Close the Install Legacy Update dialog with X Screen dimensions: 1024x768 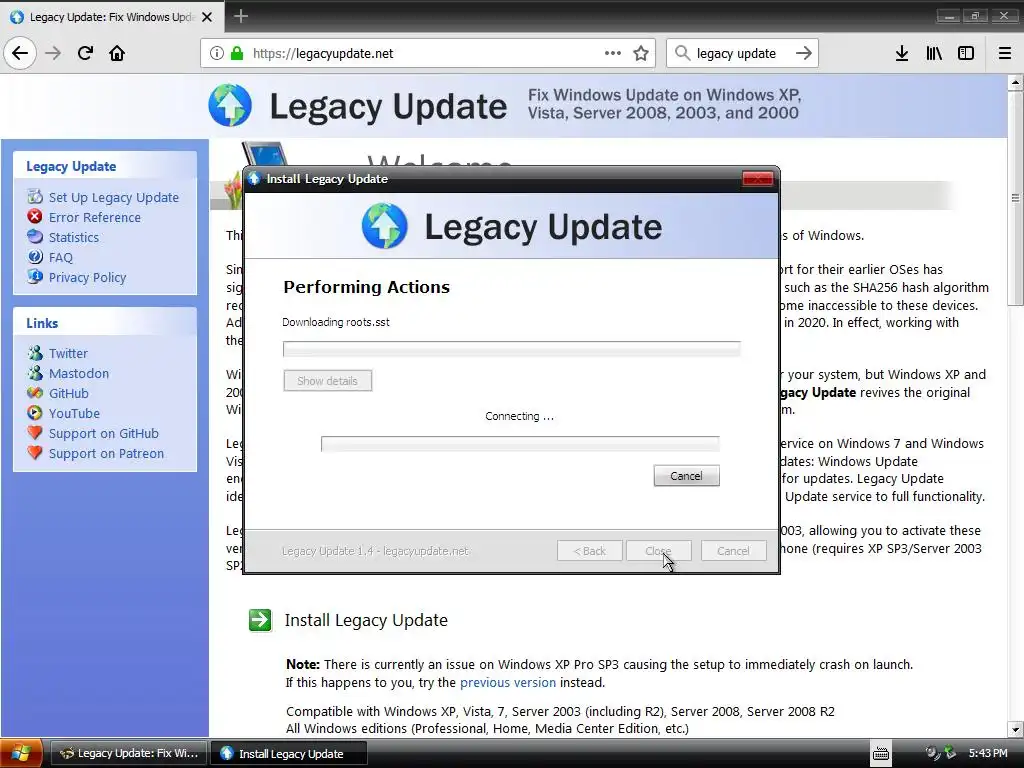(758, 179)
